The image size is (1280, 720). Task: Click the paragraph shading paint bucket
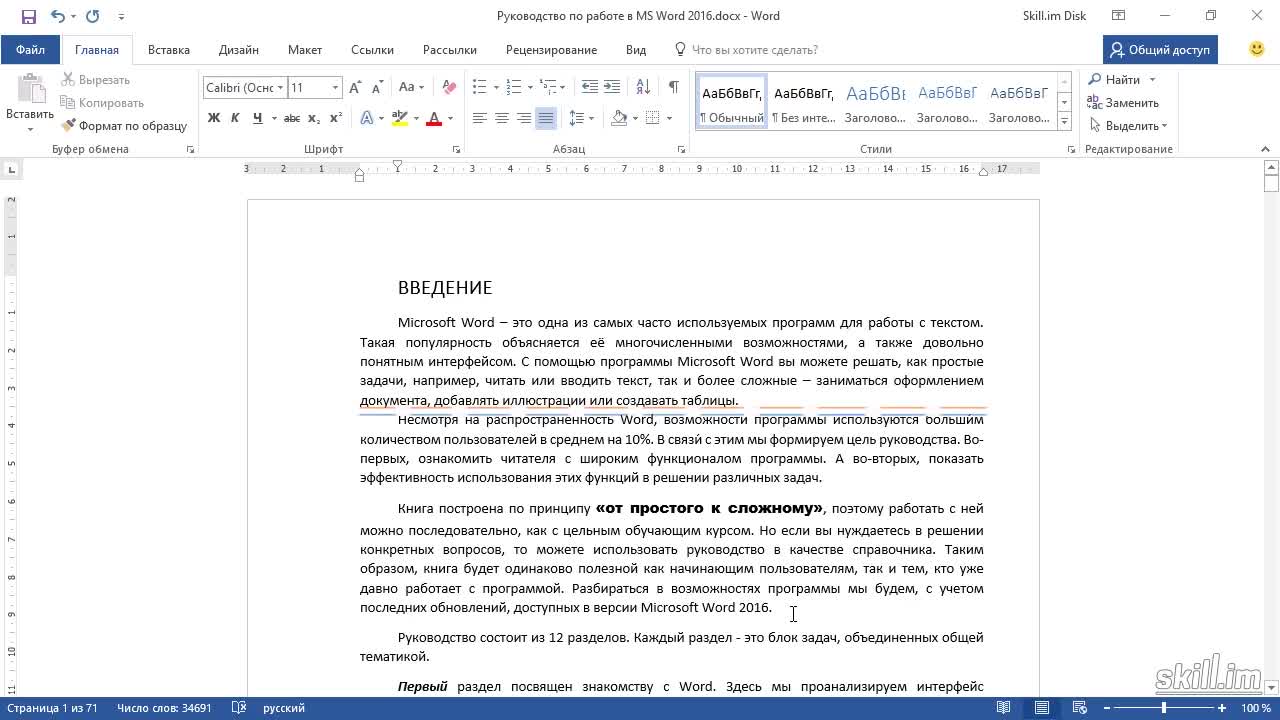[x=619, y=118]
